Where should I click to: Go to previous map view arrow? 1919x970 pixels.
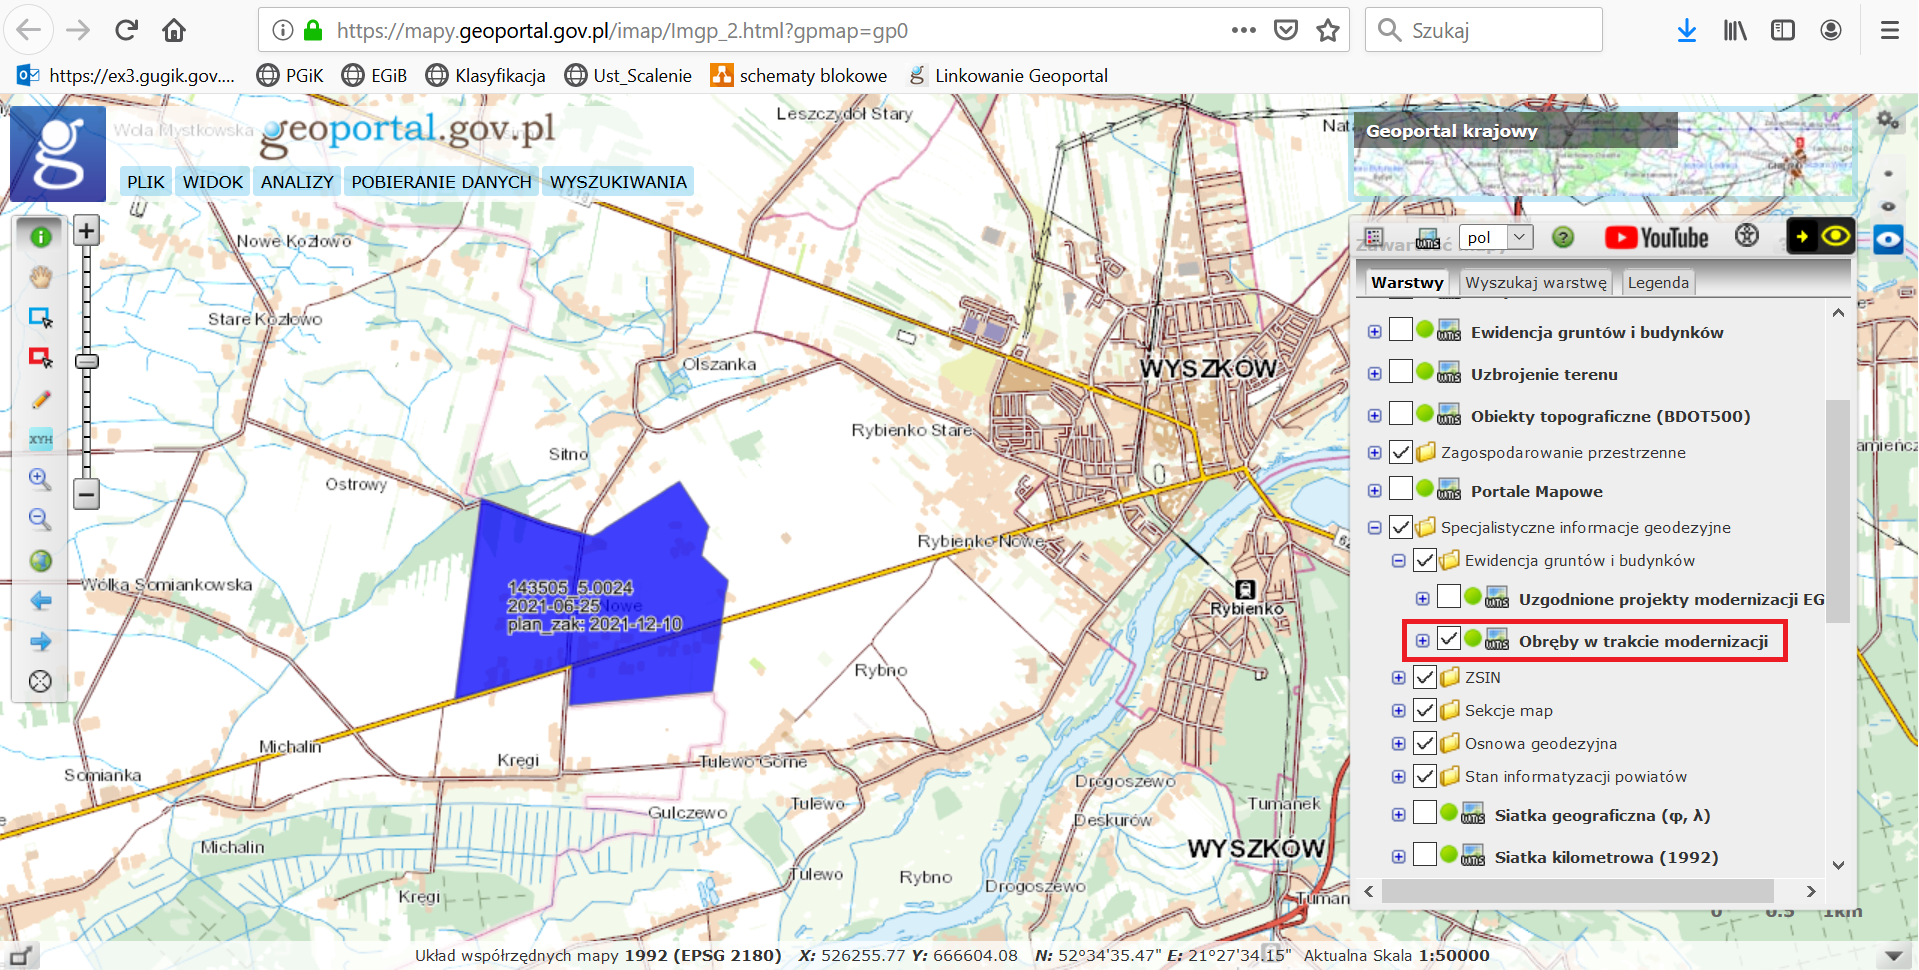40,601
